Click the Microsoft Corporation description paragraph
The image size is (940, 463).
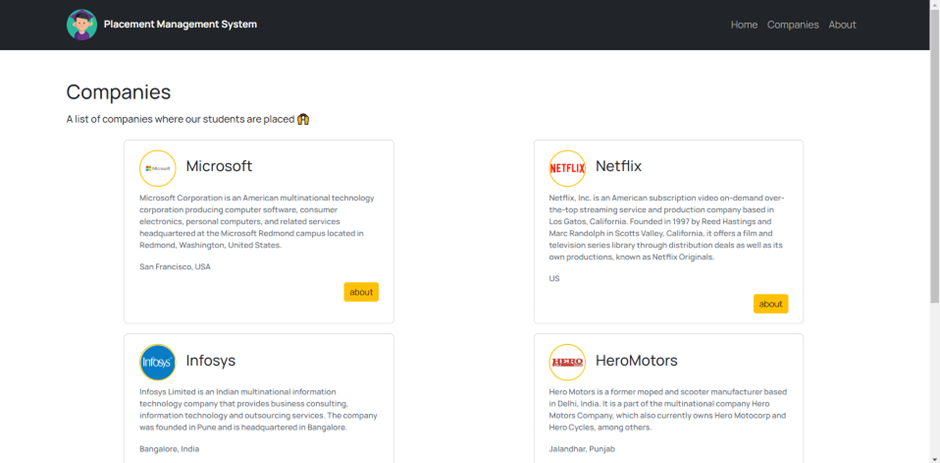coord(258,221)
